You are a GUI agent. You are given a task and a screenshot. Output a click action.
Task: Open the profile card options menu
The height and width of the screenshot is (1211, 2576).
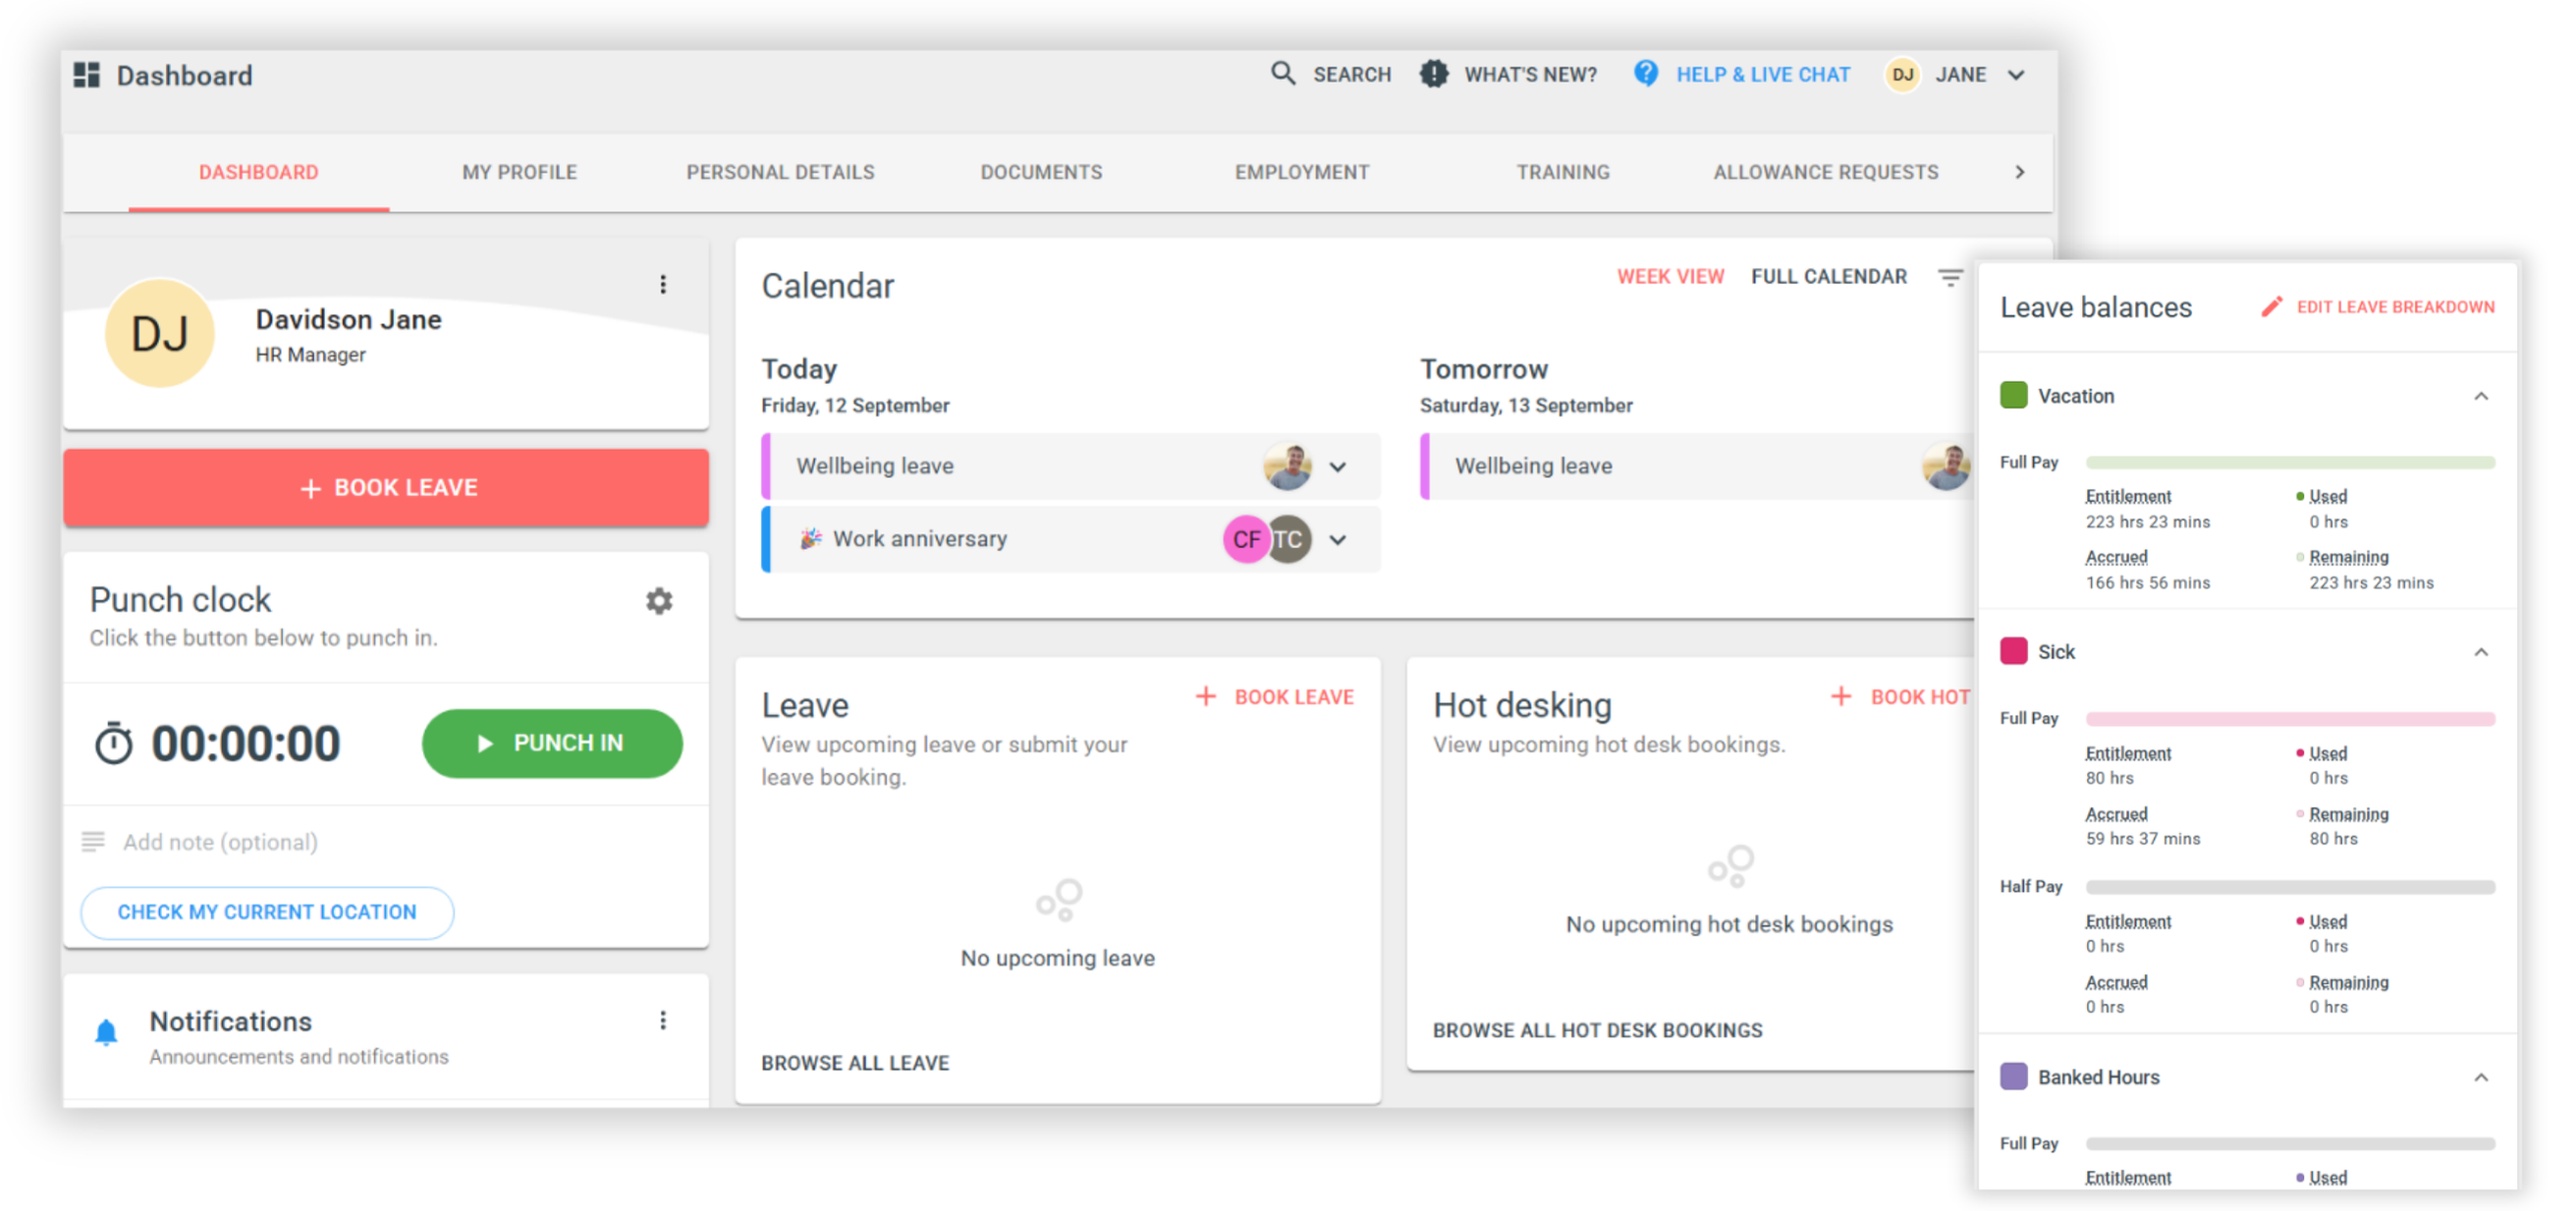point(663,285)
